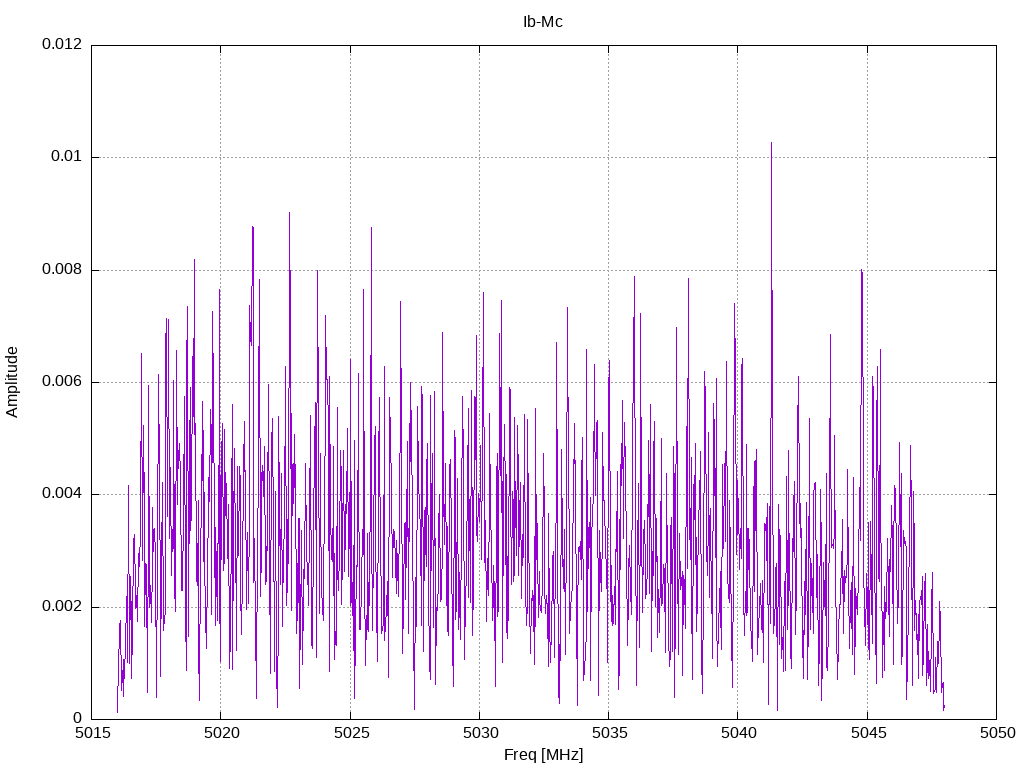This screenshot has height=768, width=1024.
Task: Click the 0.012 y-axis tick label
Action: 63,44
